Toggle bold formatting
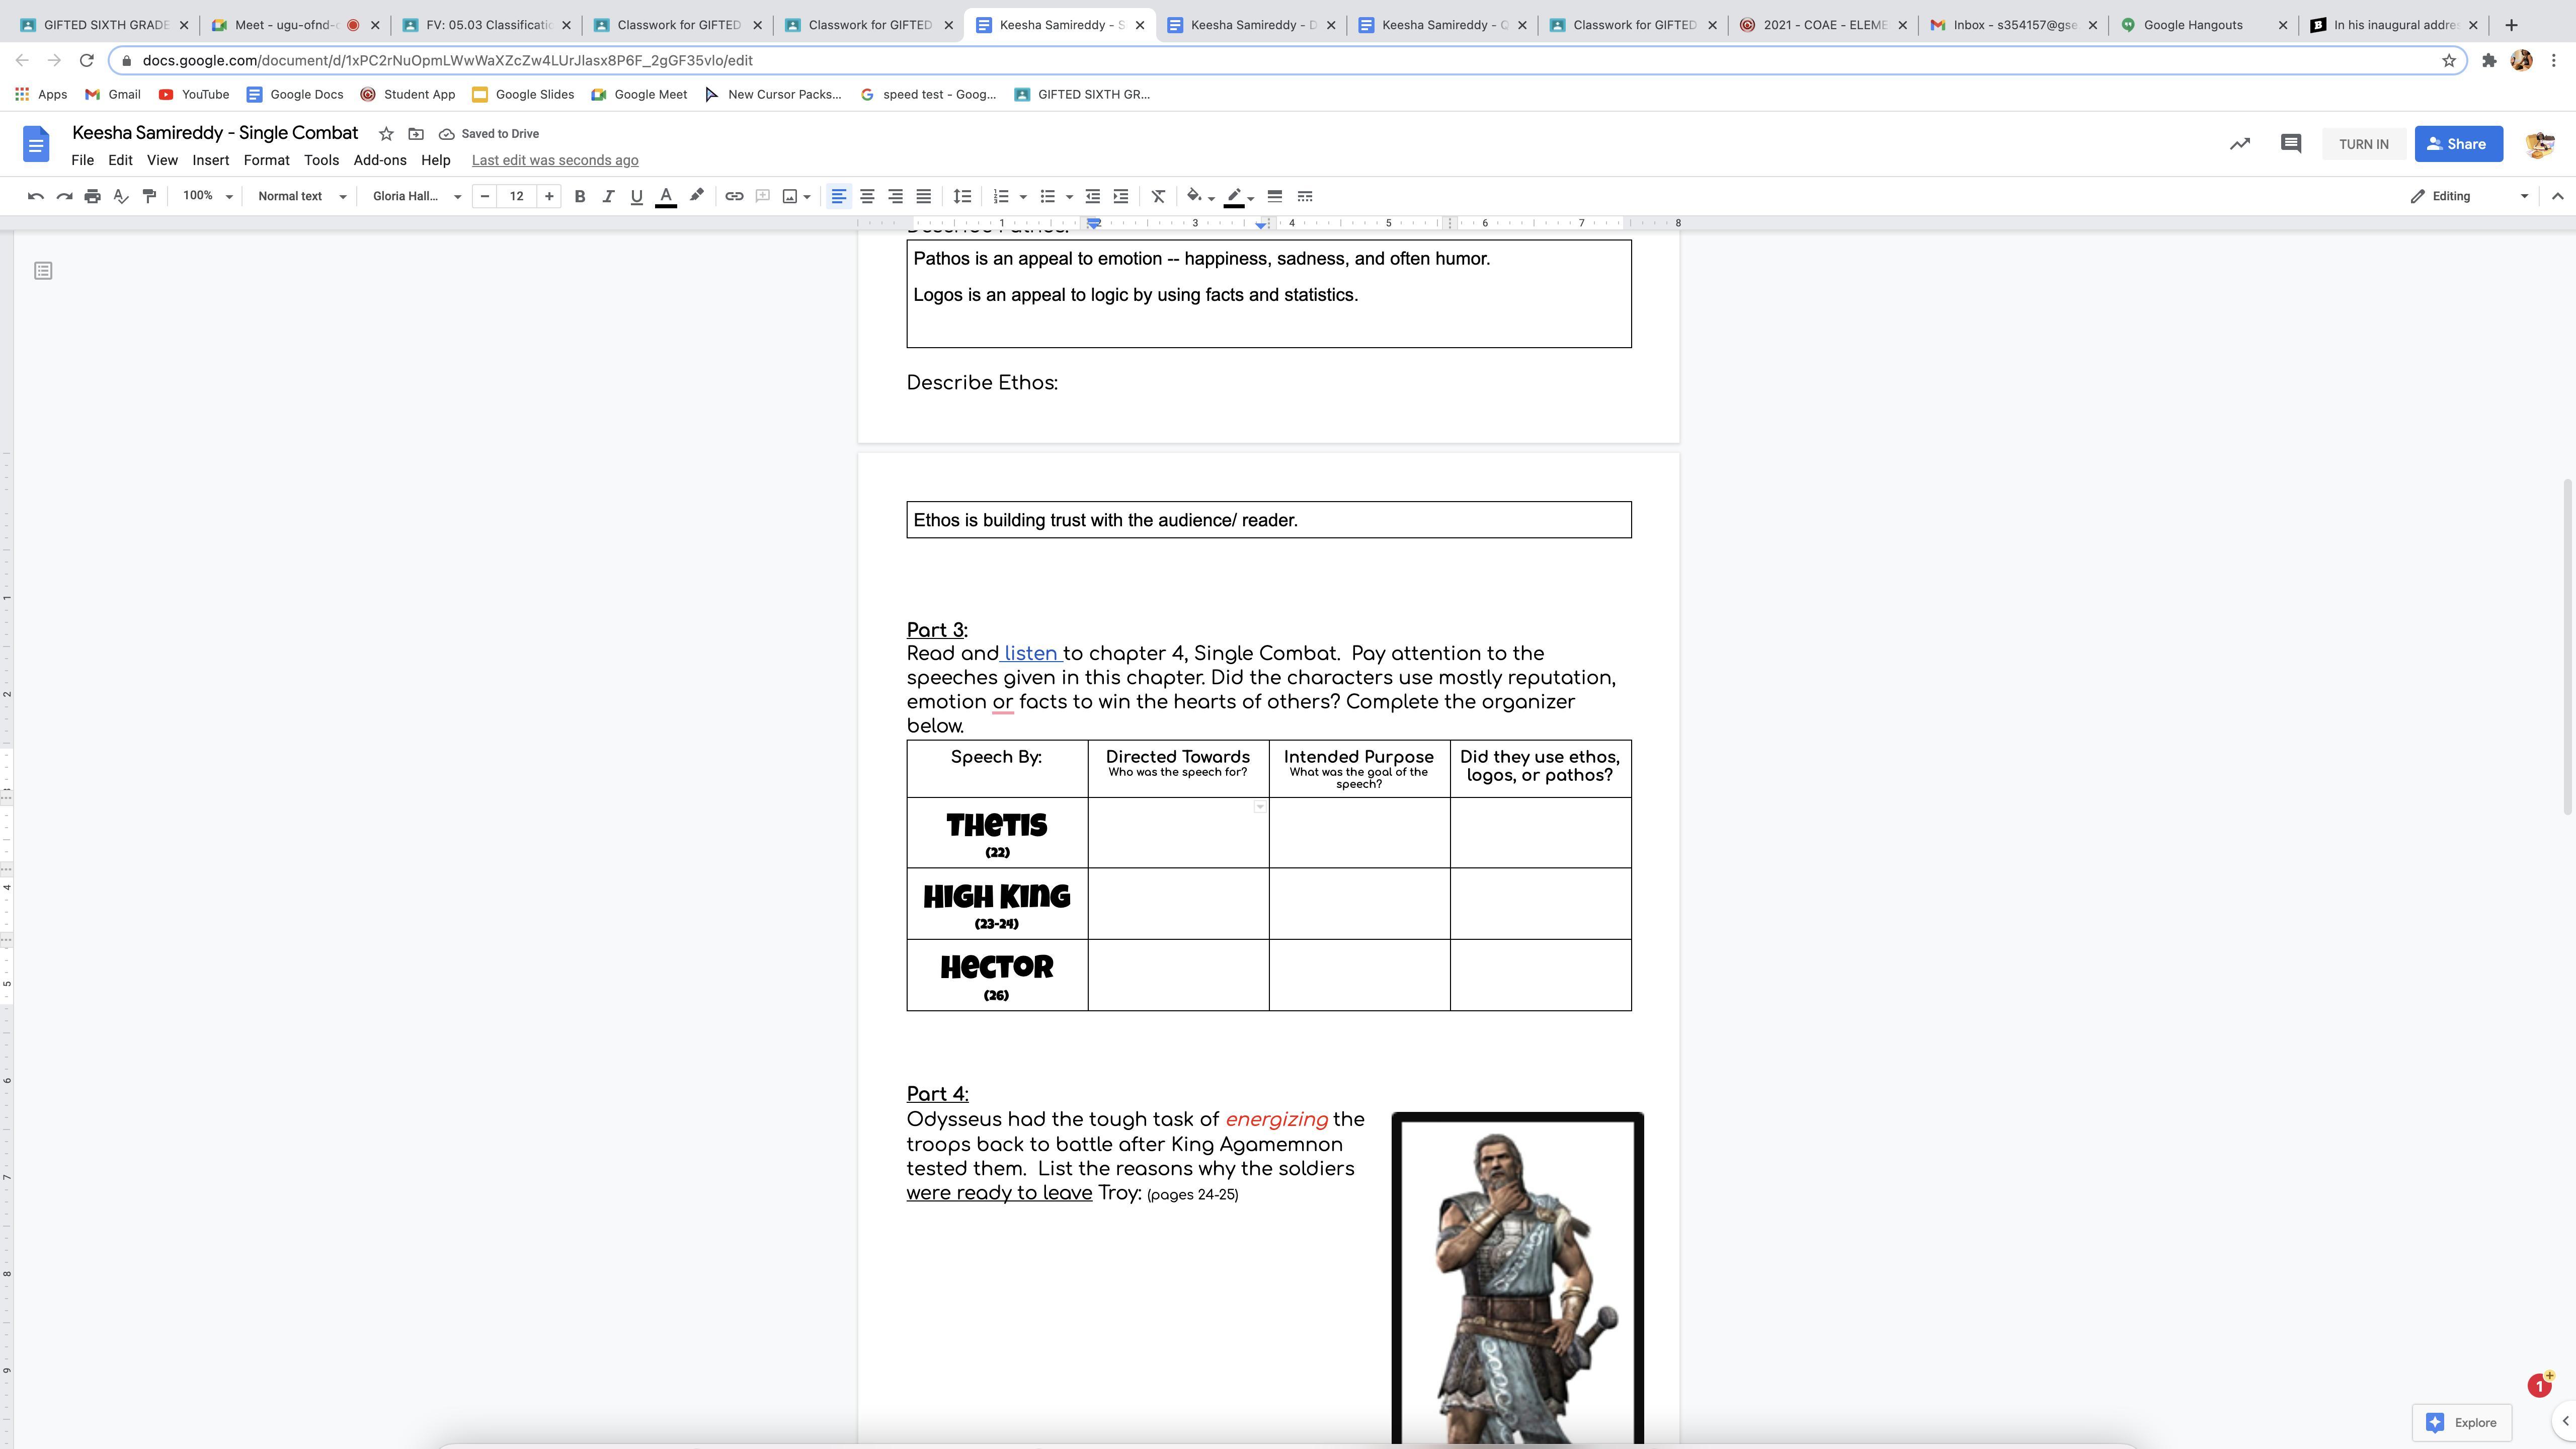This screenshot has width=2576, height=1449. 579,196
